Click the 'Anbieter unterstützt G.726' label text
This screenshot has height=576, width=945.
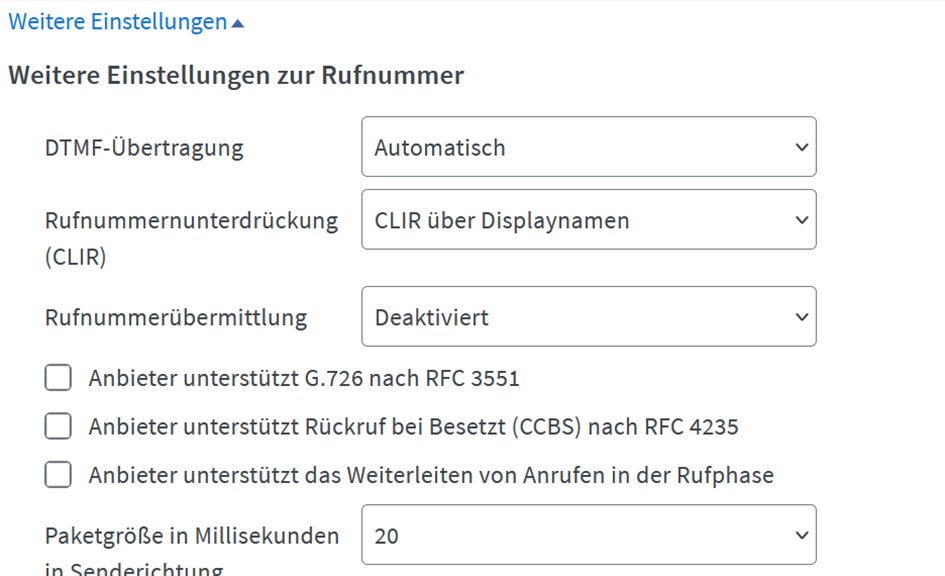[x=304, y=378]
